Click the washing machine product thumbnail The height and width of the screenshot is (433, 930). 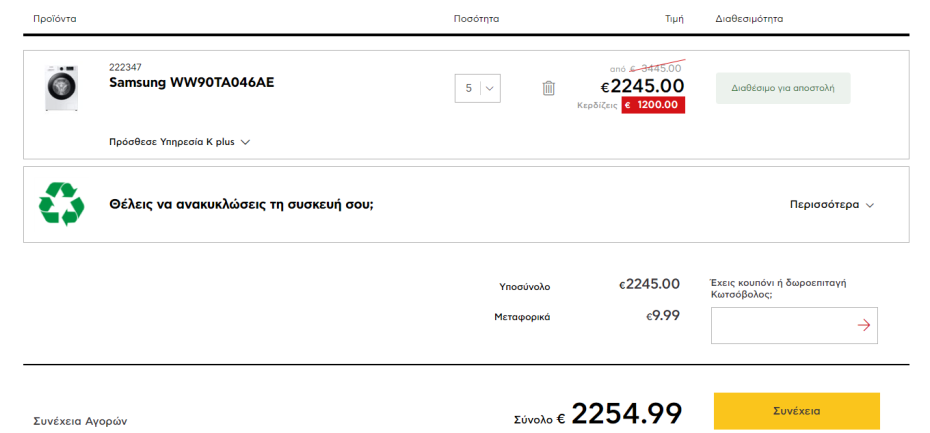pos(61,88)
